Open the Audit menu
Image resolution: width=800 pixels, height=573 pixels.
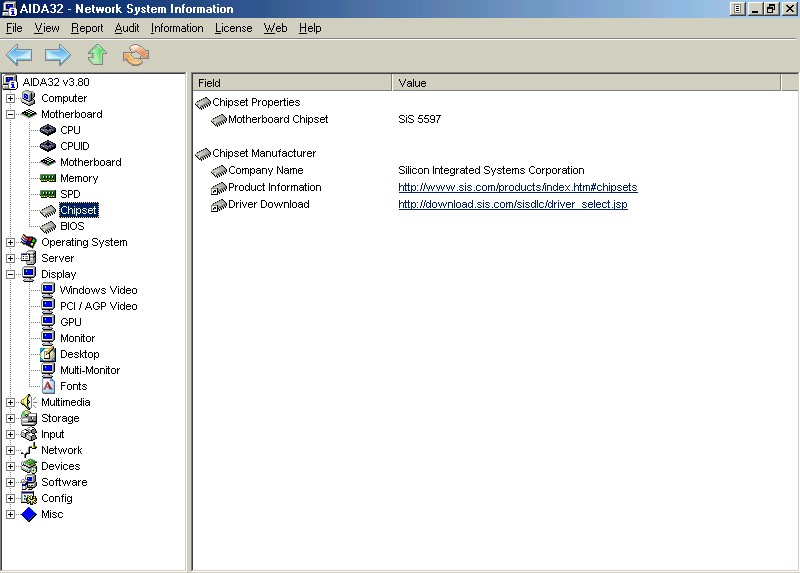127,28
